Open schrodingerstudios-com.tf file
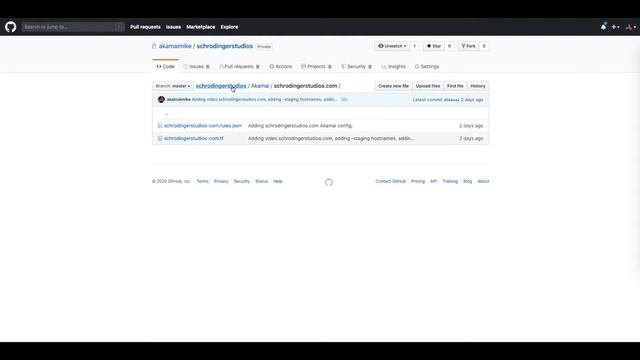 click(x=193, y=138)
